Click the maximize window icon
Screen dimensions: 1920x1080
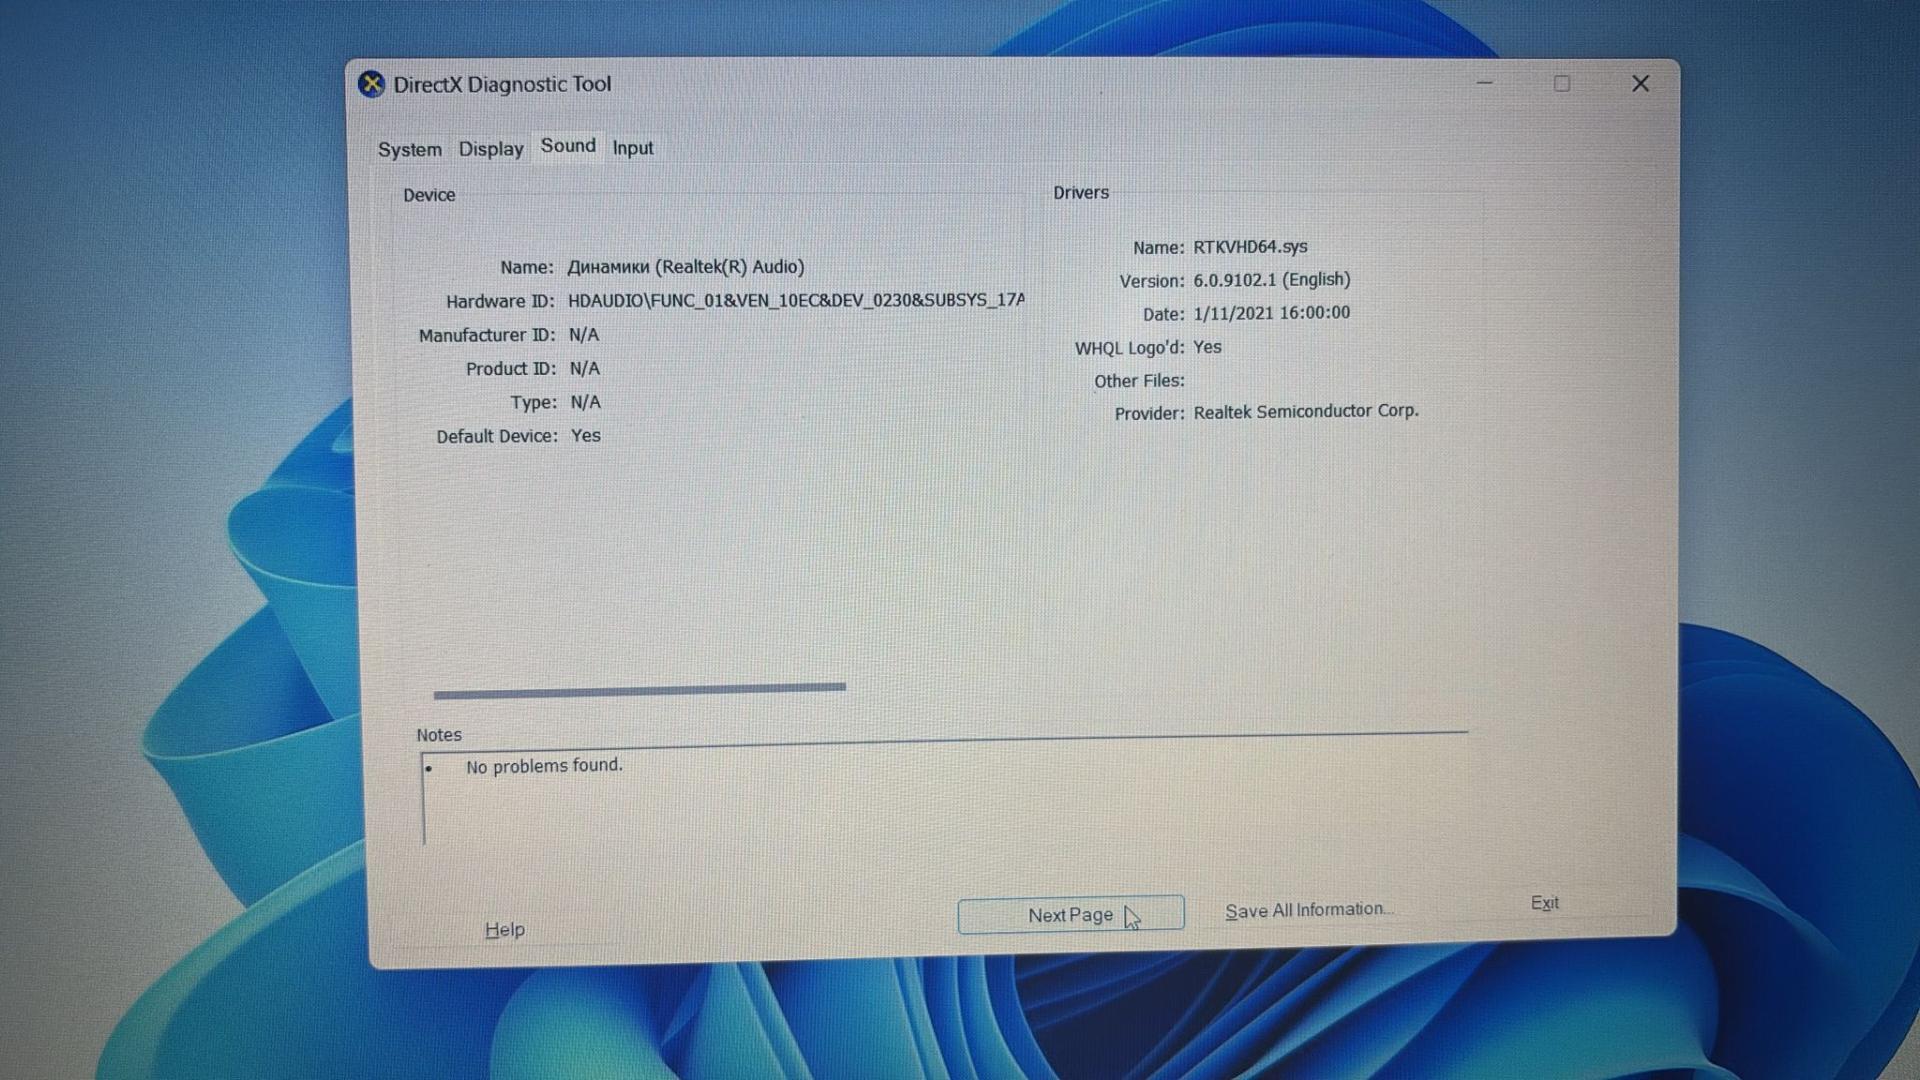pyautogui.click(x=1562, y=84)
